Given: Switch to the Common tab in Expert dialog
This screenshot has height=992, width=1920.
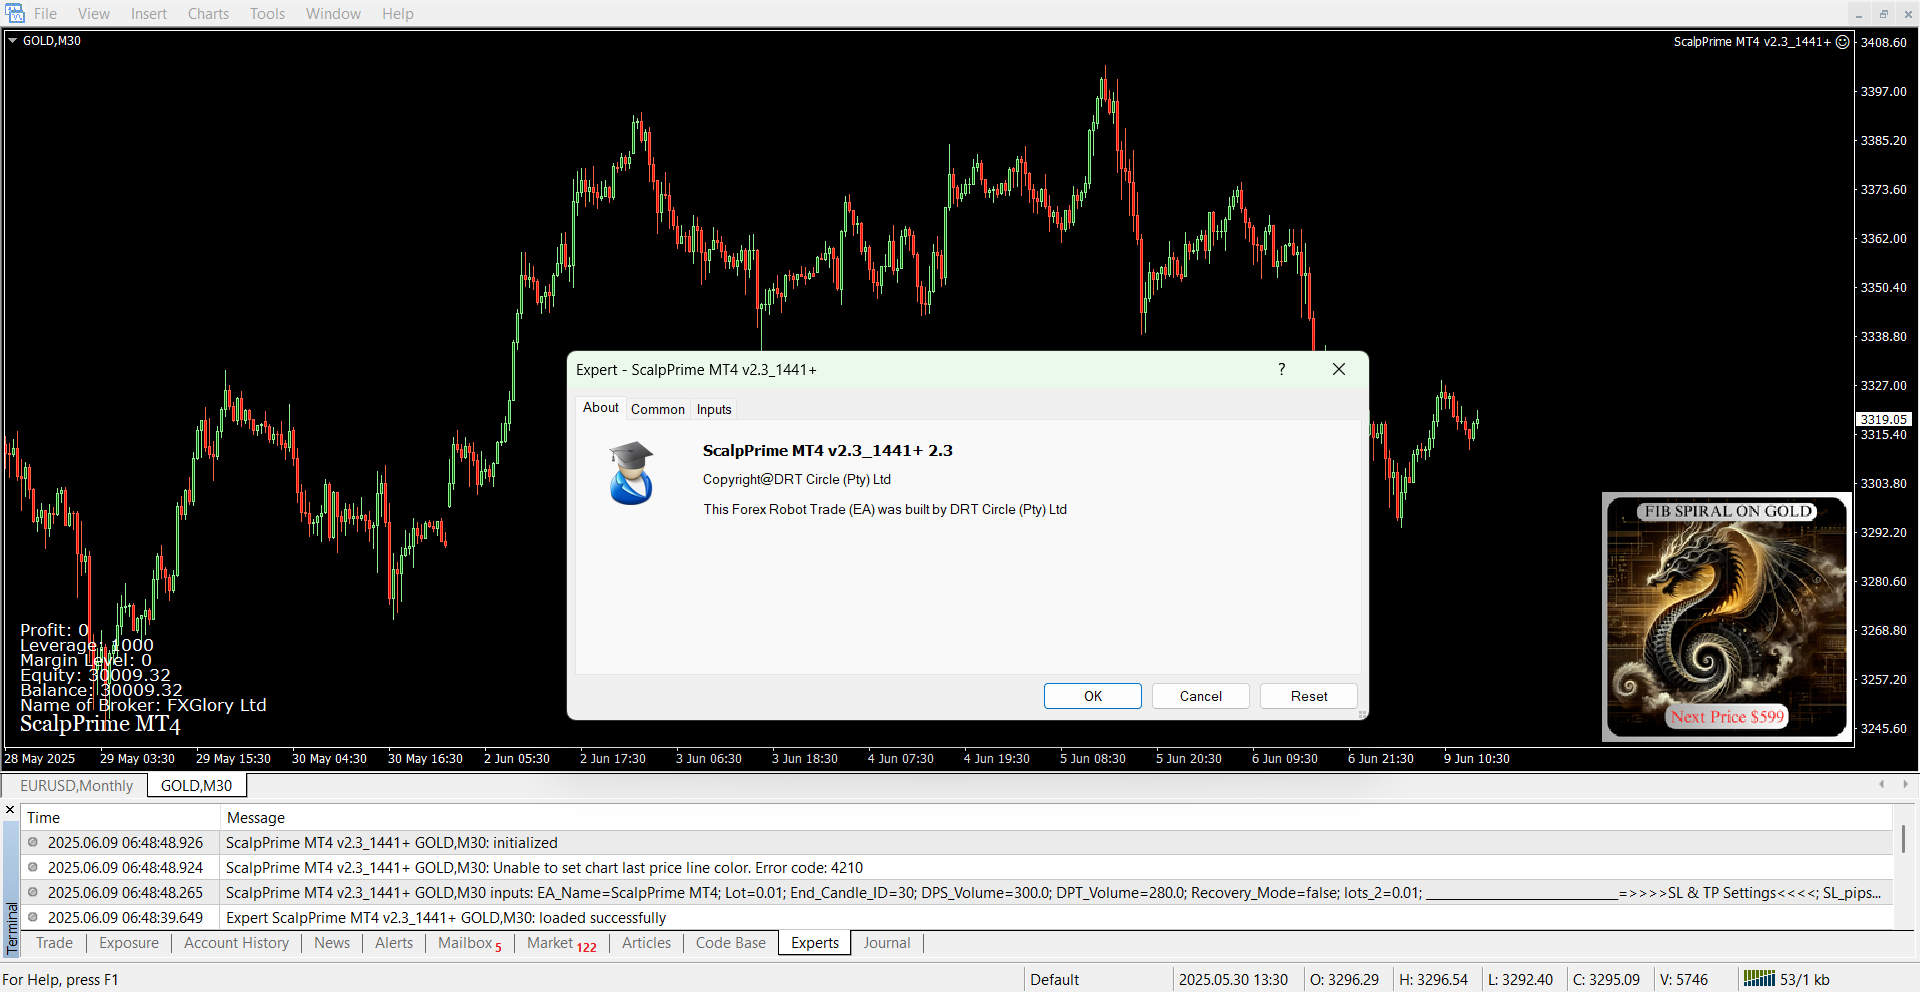Looking at the screenshot, I should click(658, 409).
